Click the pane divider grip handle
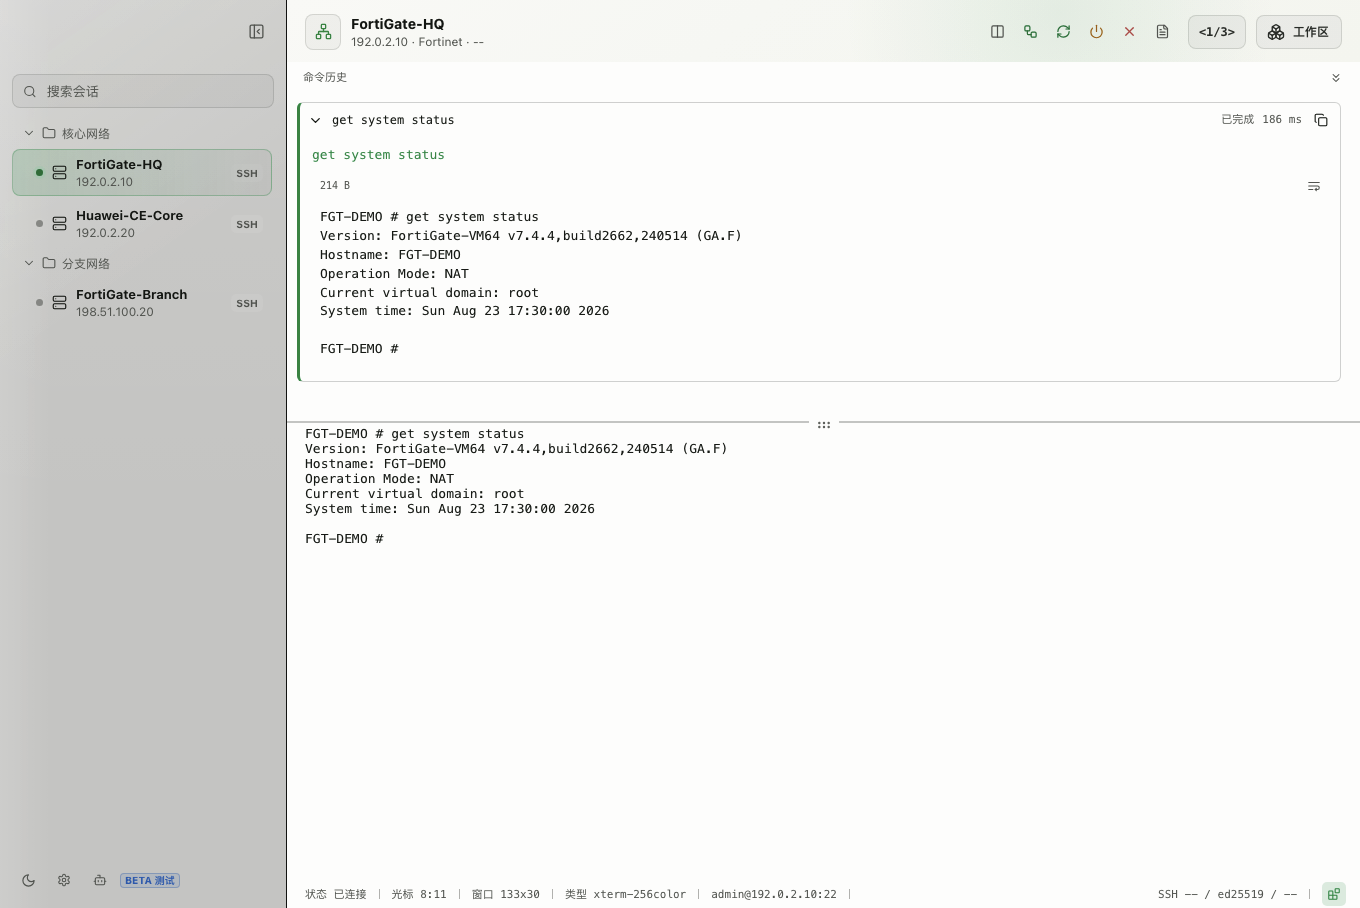Image resolution: width=1360 pixels, height=908 pixels. tap(824, 425)
